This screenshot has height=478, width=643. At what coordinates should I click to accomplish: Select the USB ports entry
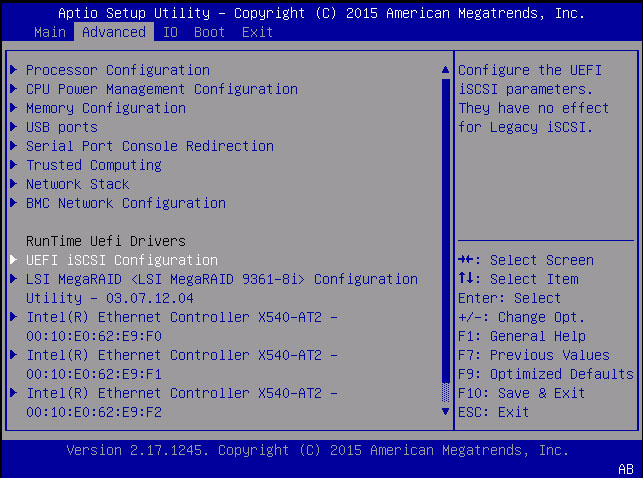coord(62,127)
